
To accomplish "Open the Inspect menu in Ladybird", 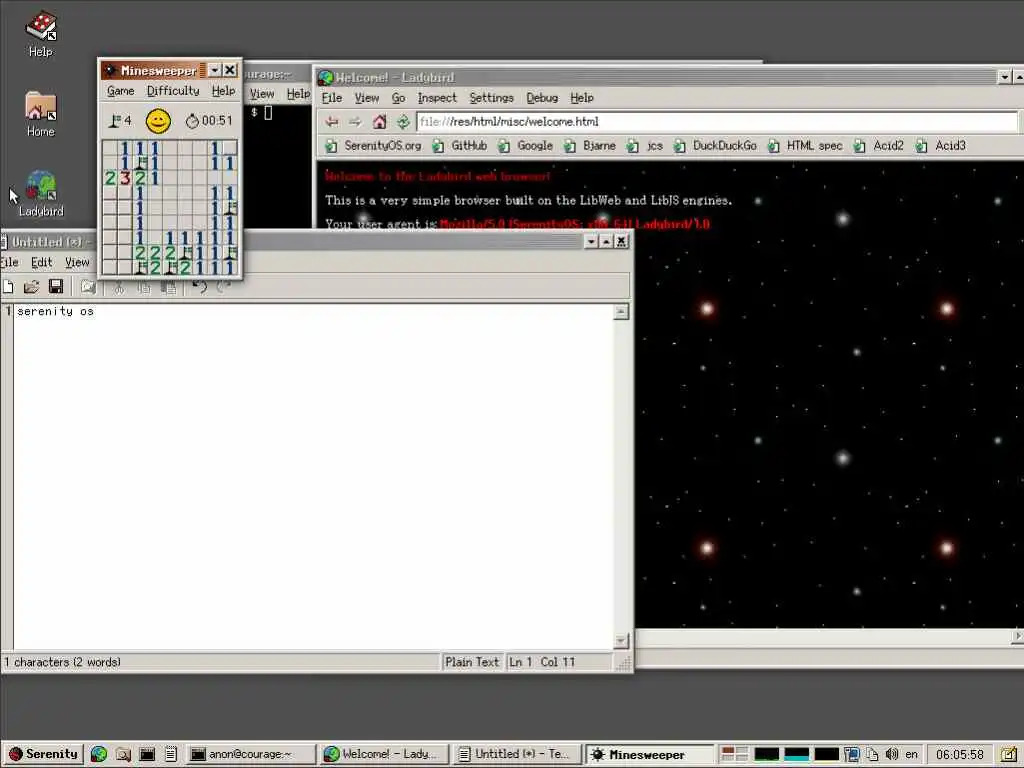I will coord(437,98).
